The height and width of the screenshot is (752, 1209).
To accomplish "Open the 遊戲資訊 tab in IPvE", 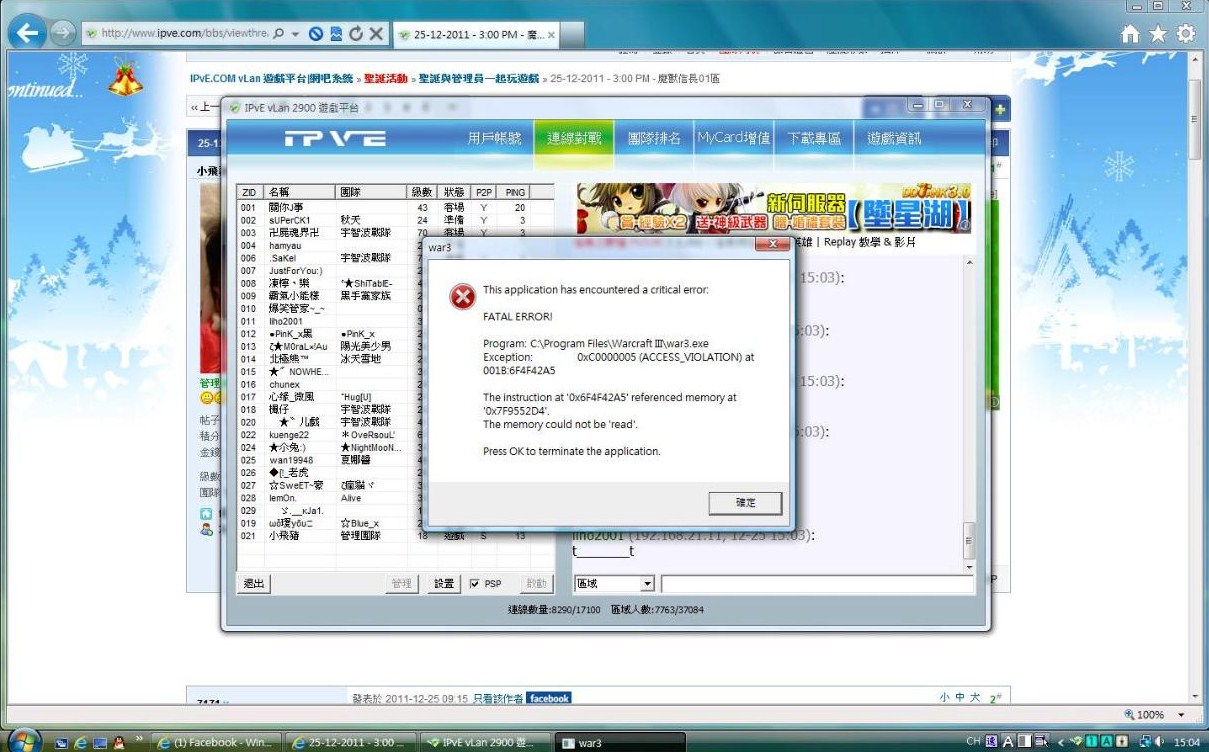I will point(894,138).
